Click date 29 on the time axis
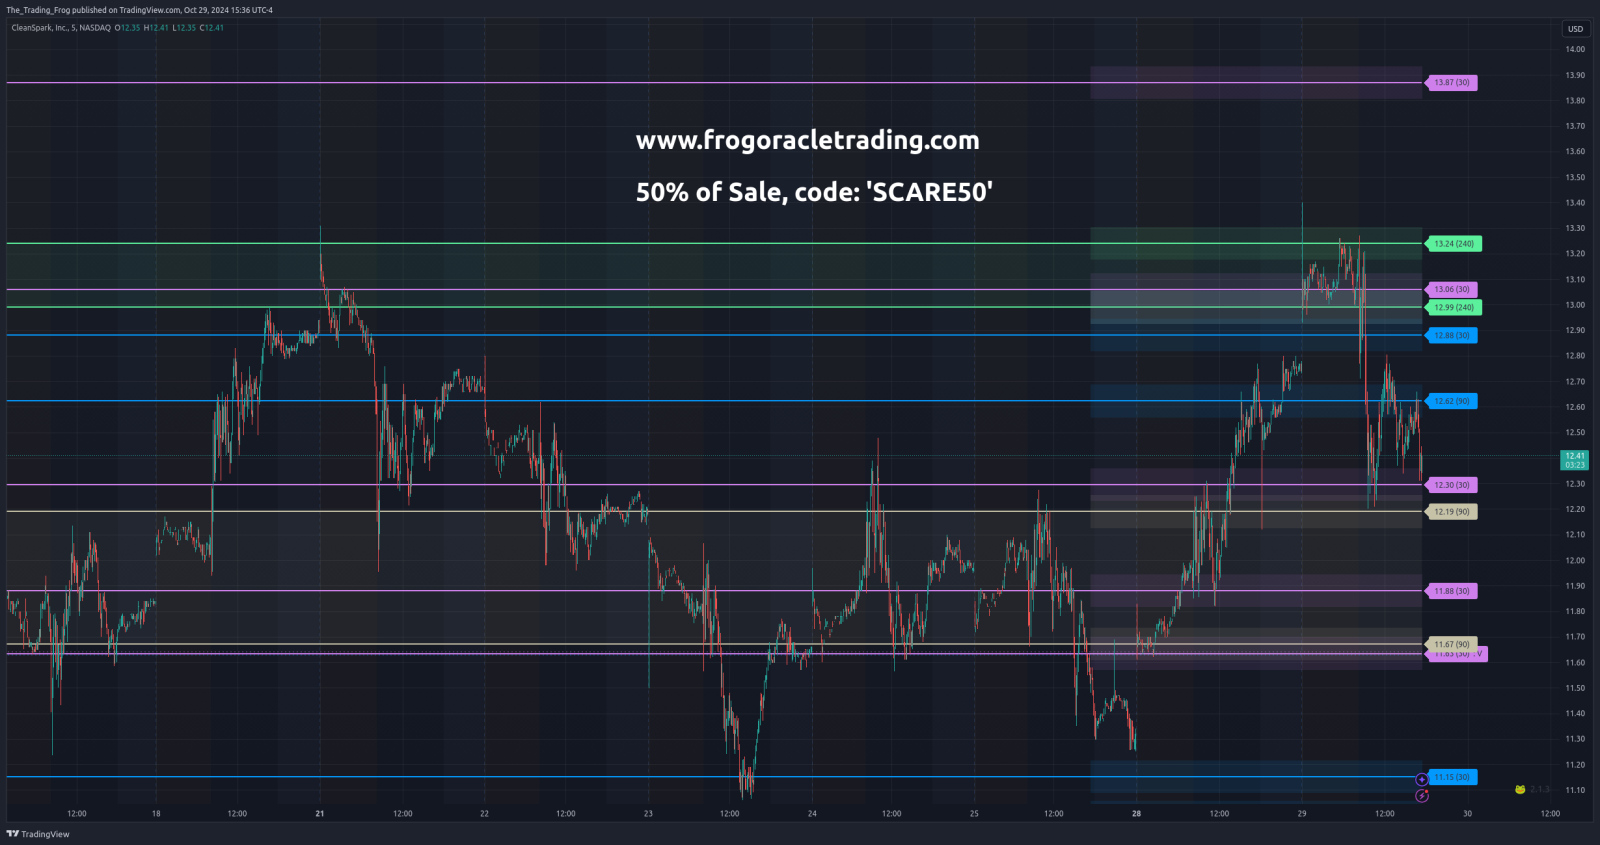The height and width of the screenshot is (845, 1600). [x=1302, y=814]
